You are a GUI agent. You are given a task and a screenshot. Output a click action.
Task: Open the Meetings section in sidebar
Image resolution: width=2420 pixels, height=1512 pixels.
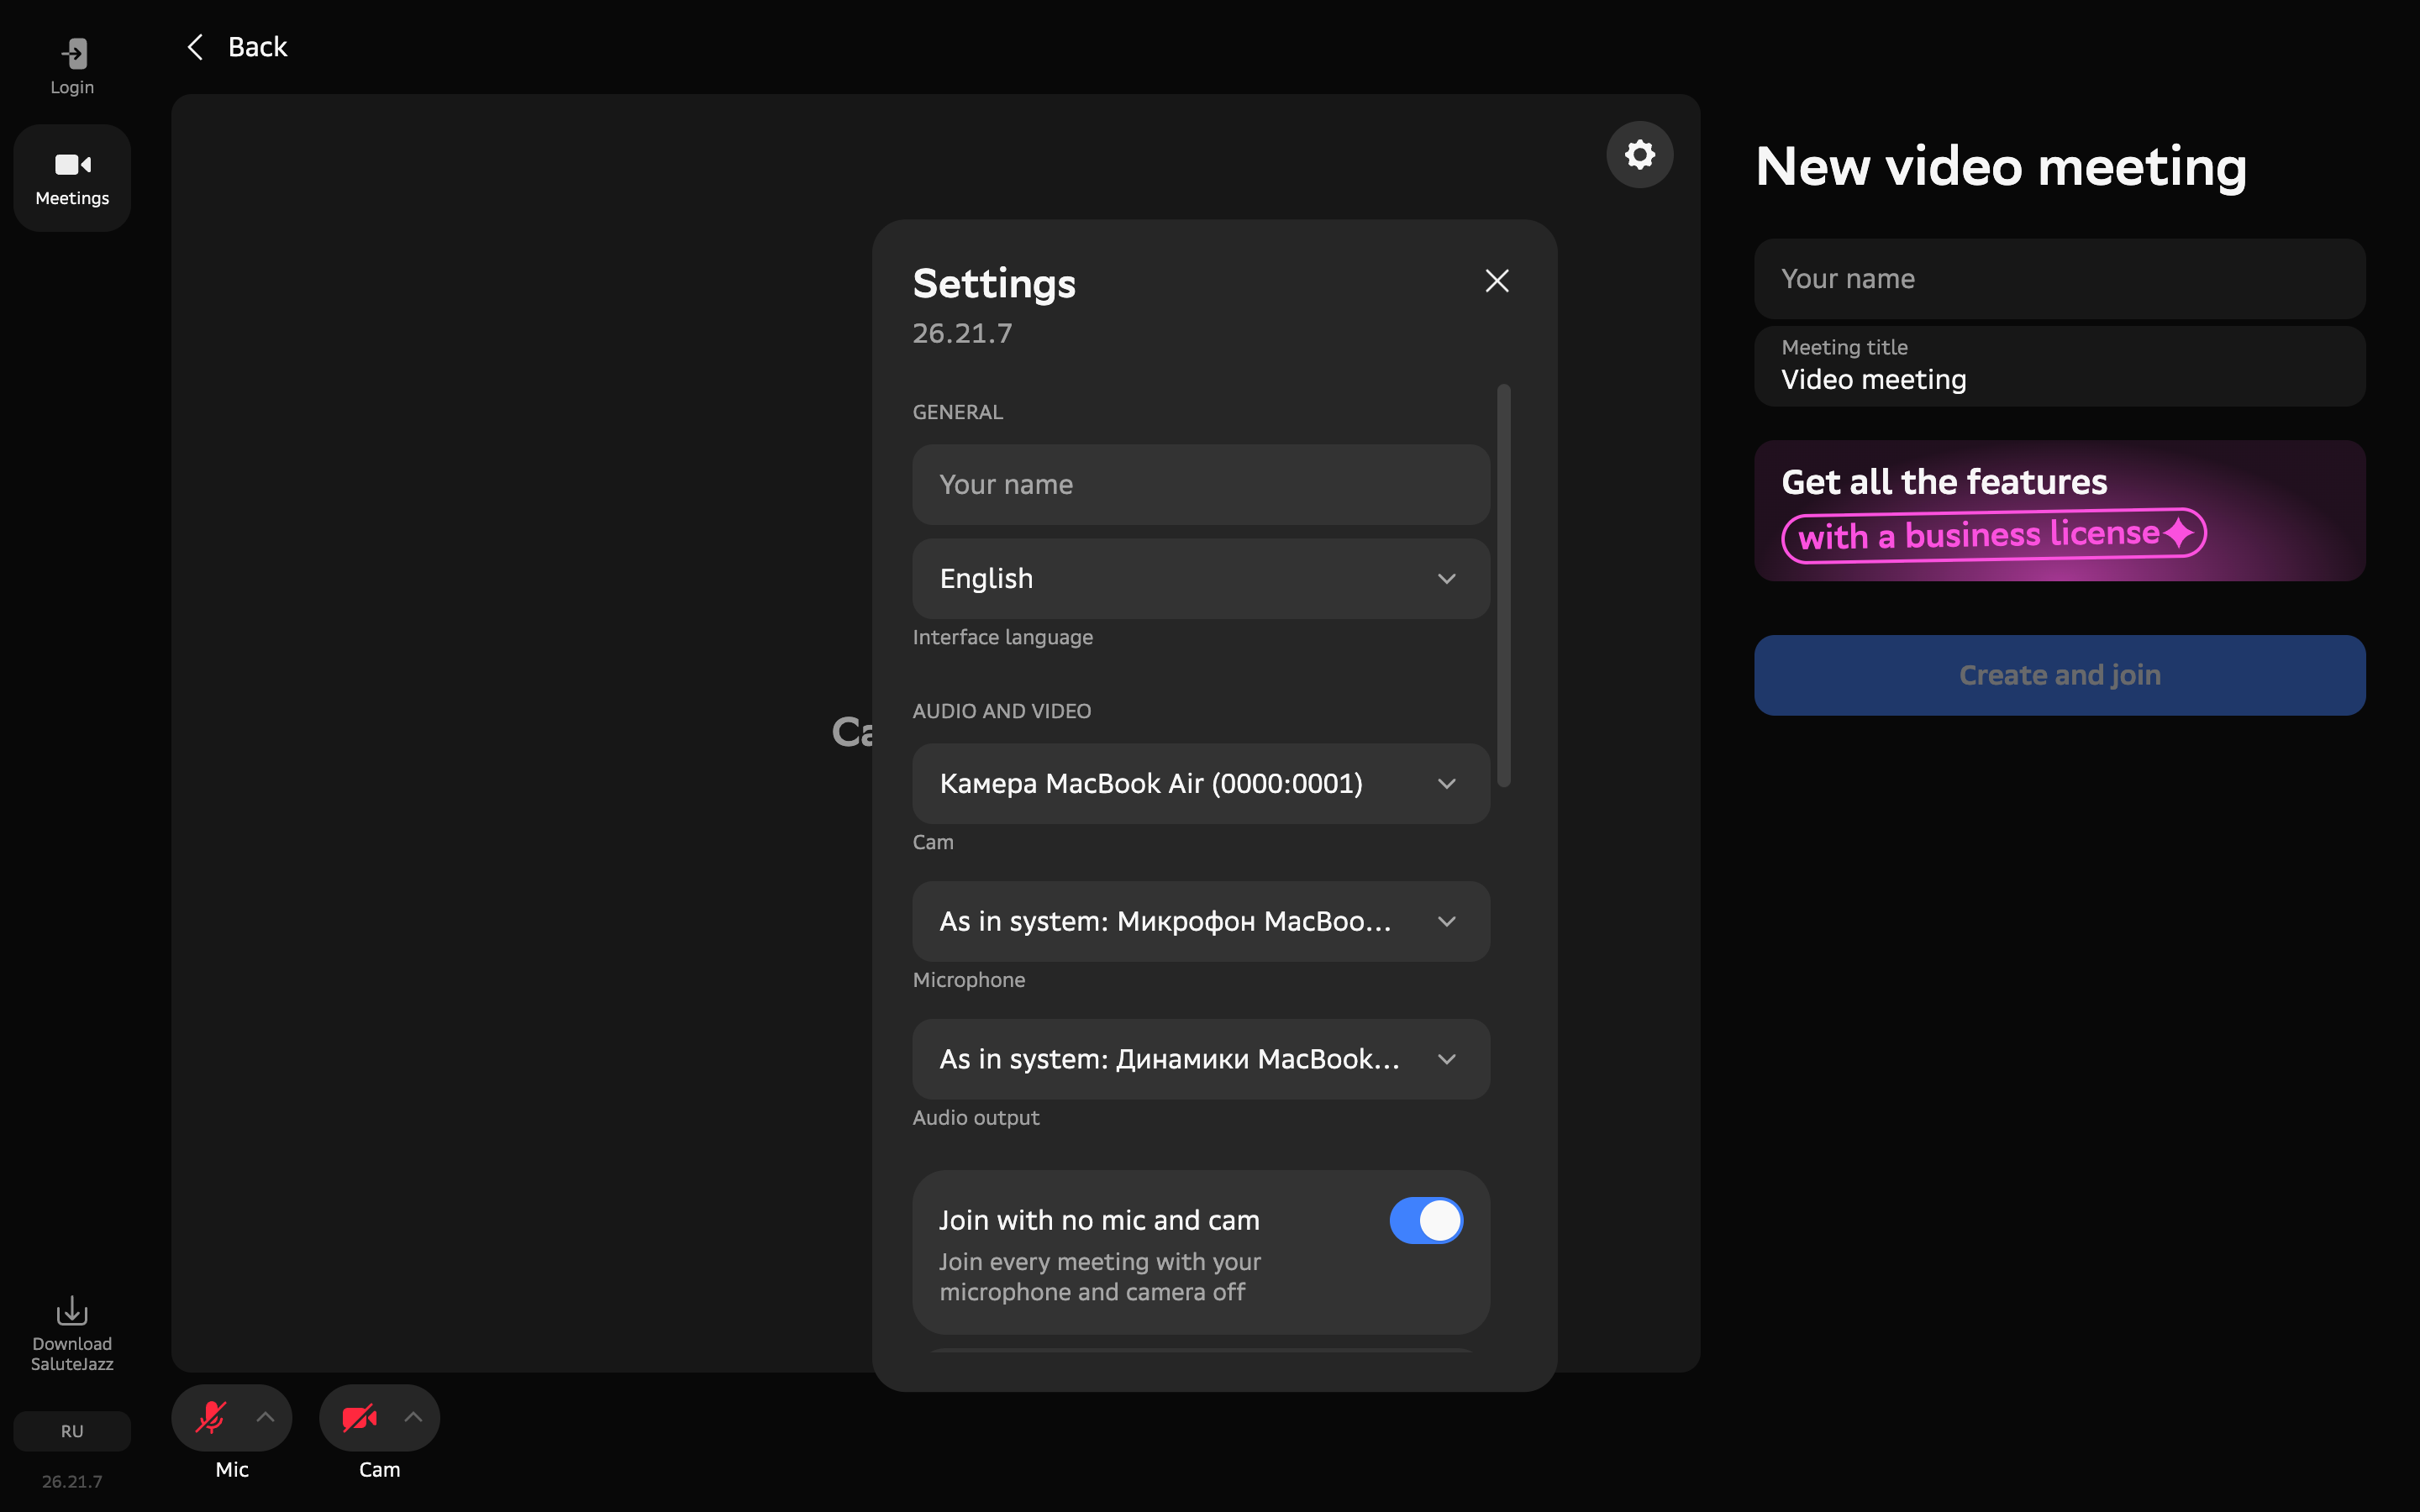click(x=72, y=178)
